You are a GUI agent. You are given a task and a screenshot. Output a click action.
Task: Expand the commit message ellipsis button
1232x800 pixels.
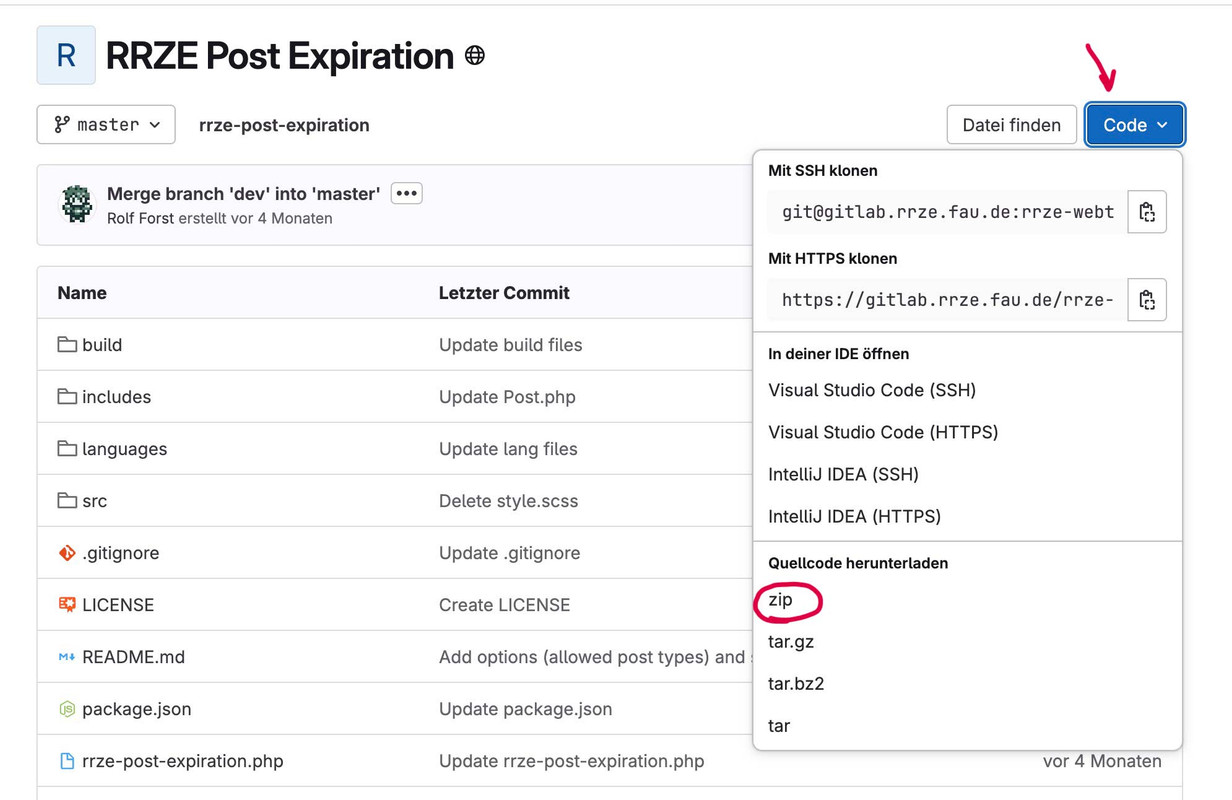[406, 193]
